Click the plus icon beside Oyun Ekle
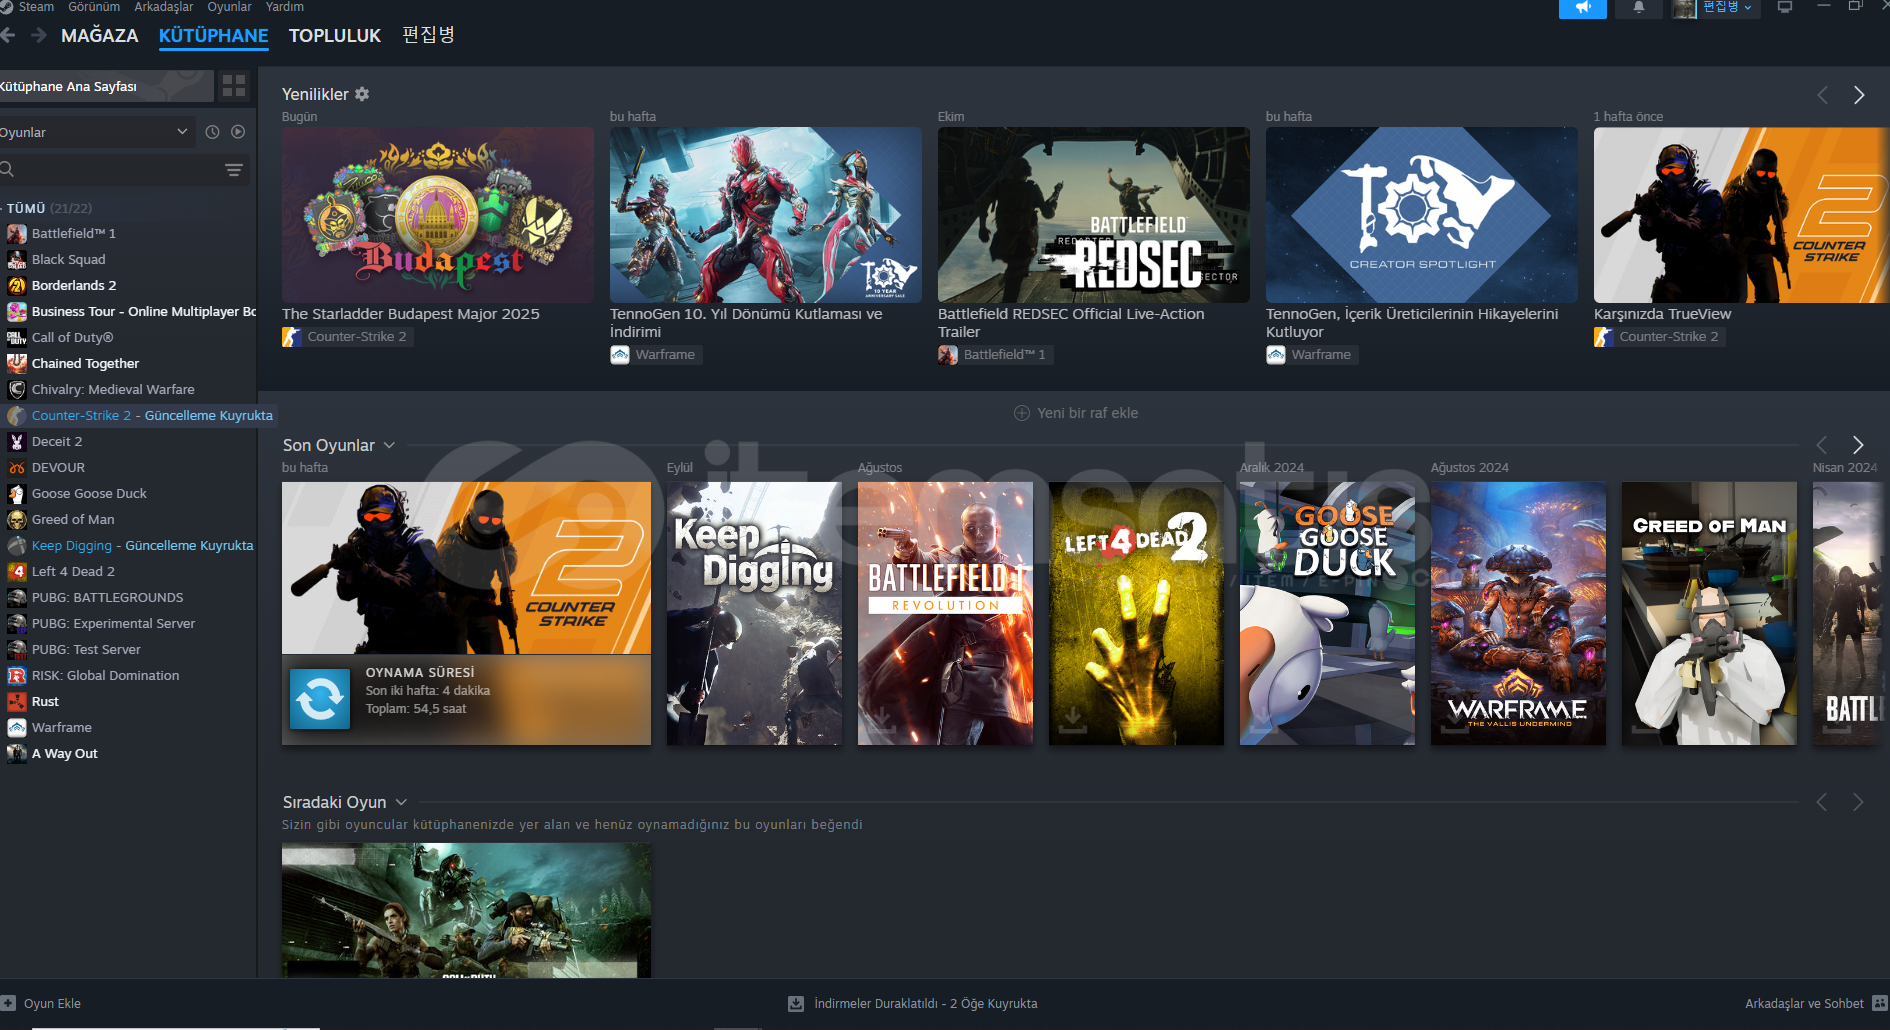Image resolution: width=1890 pixels, height=1030 pixels. point(9,1003)
